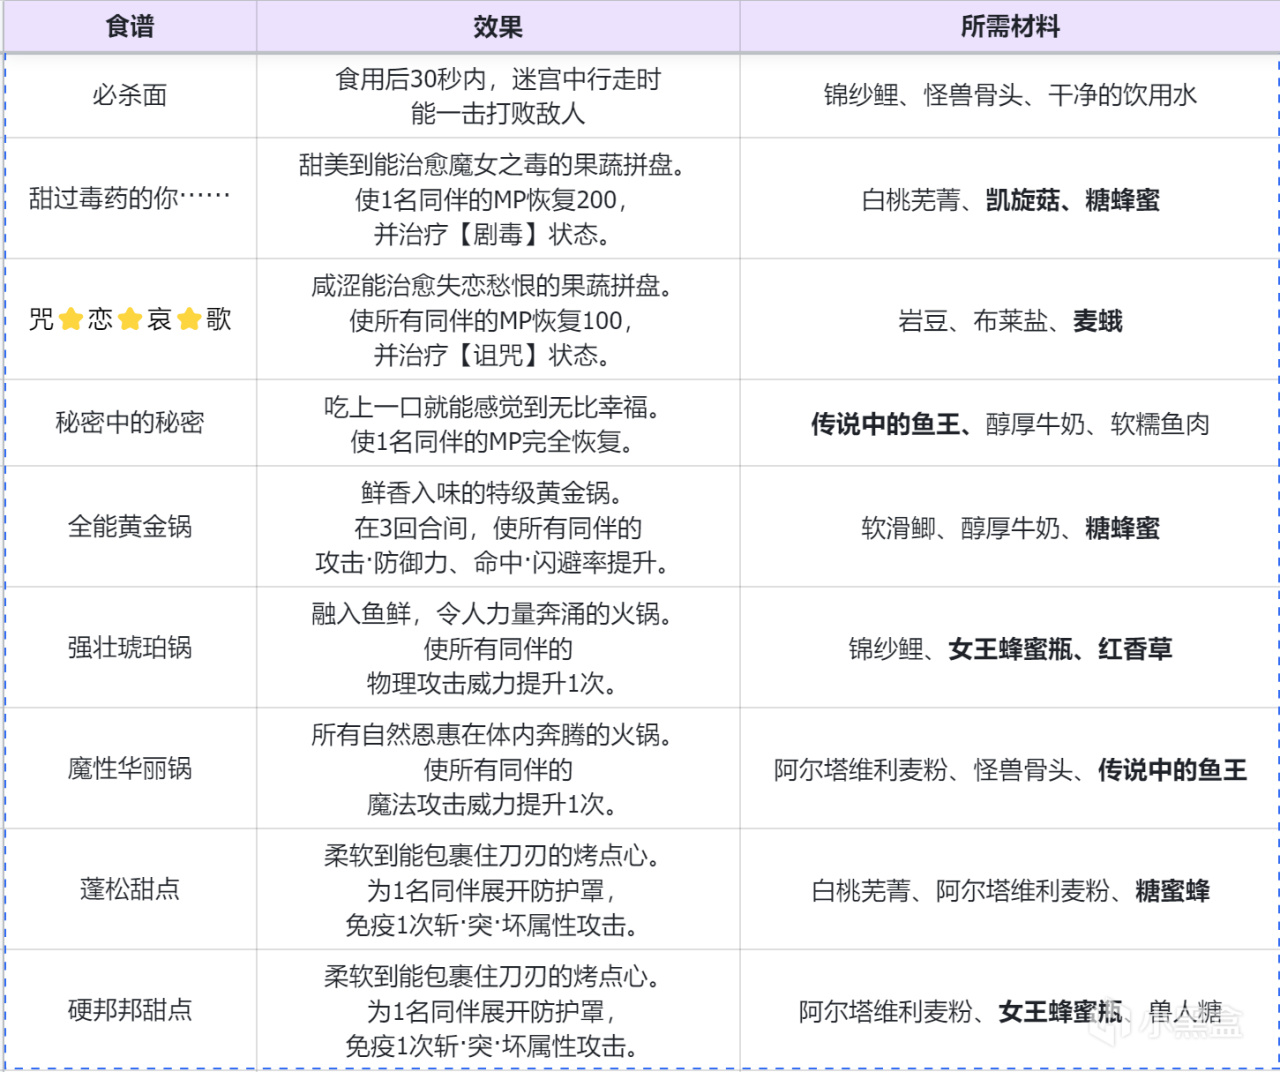The height and width of the screenshot is (1072, 1280).
Task: Select the recipe name 必杀面
Action: pos(130,96)
